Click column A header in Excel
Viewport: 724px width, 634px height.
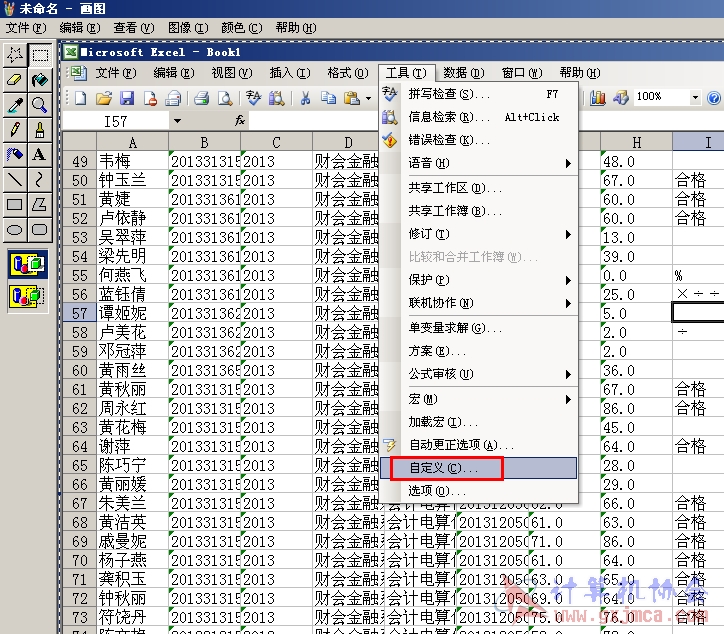pos(133,142)
